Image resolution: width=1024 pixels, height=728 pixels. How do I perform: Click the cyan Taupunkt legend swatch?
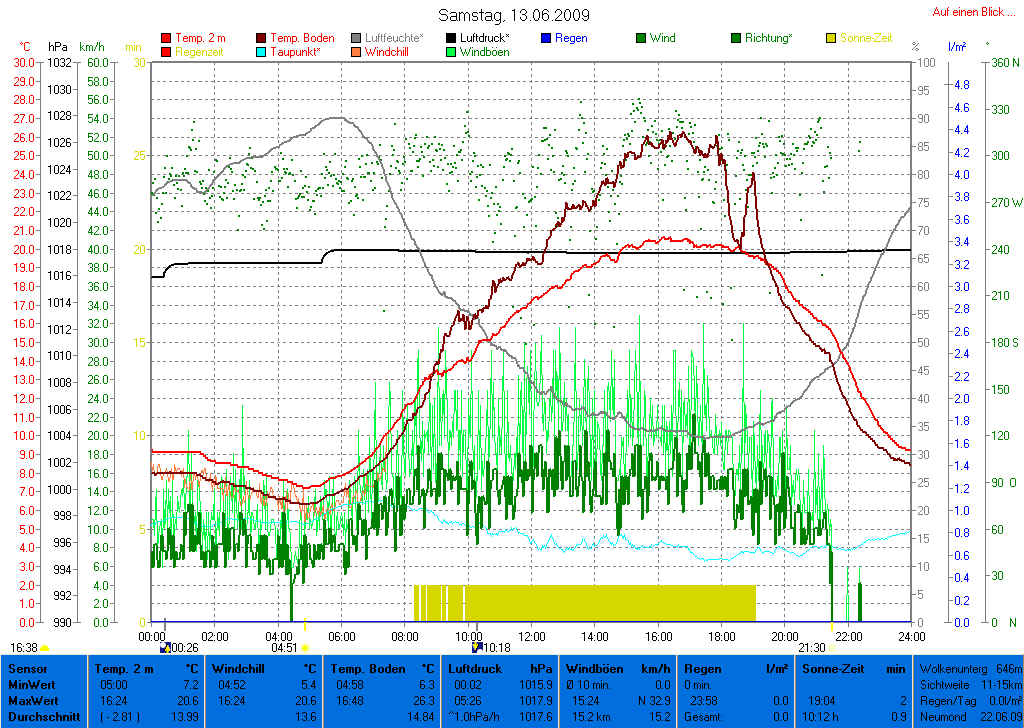click(262, 52)
